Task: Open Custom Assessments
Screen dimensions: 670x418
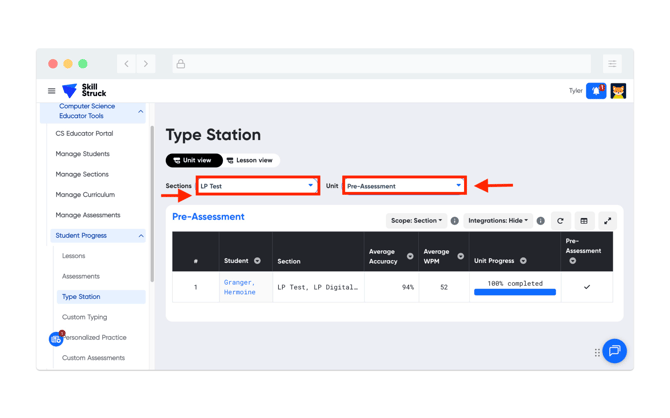Action: point(93,358)
